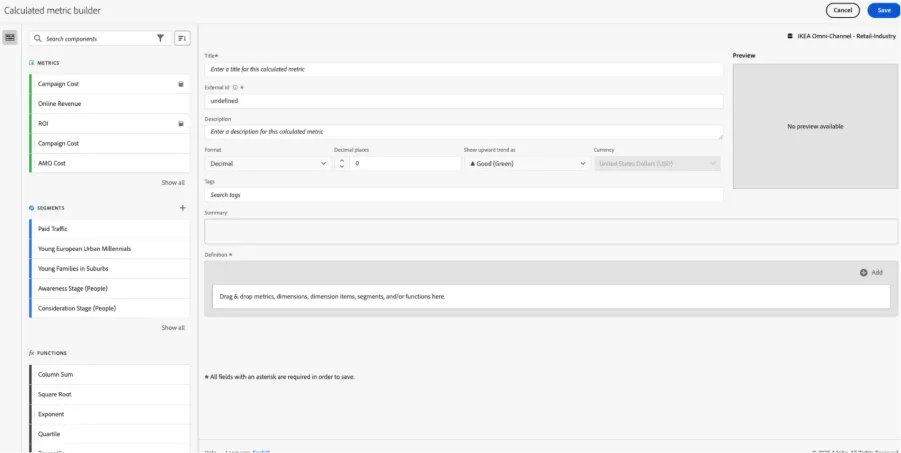Image resolution: width=901 pixels, height=453 pixels.
Task: Click the green Metrics section icon
Action: click(x=32, y=63)
